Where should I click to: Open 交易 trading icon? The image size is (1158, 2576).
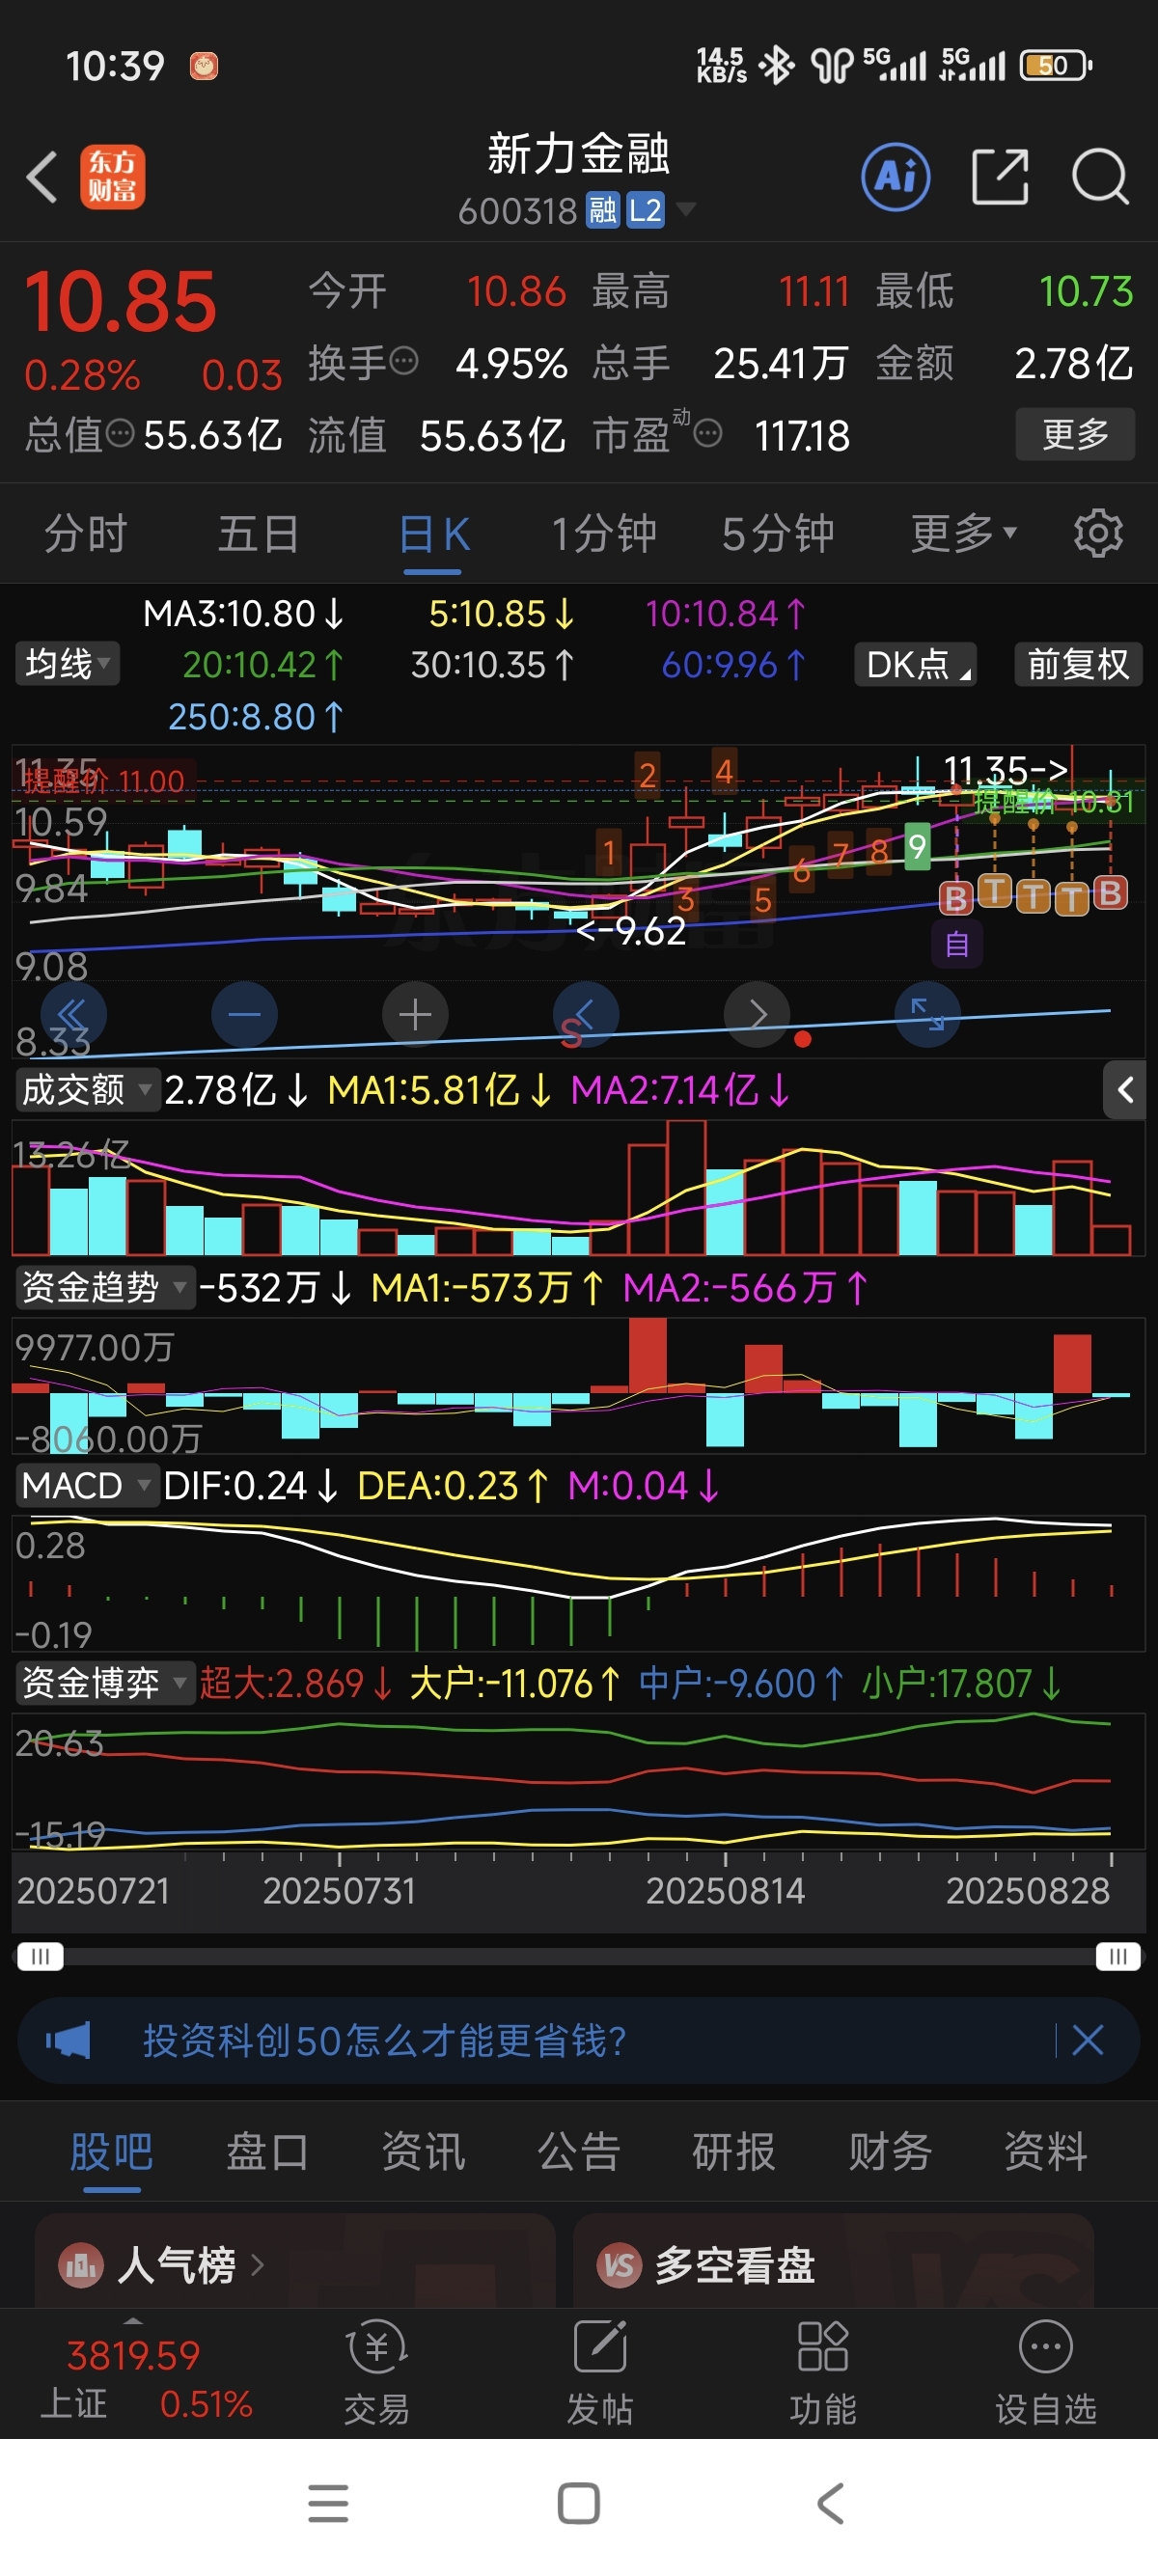coord(376,2372)
